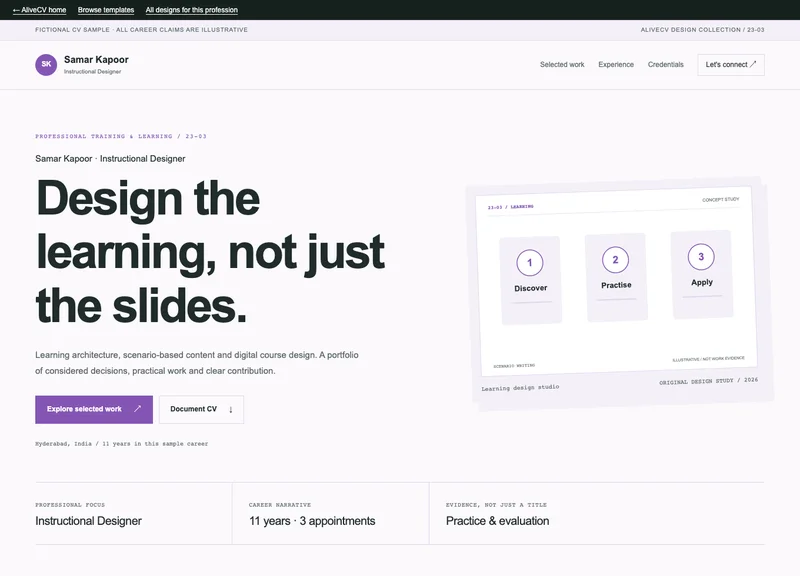Click the Explore selected work button
The height and width of the screenshot is (576, 800).
click(x=94, y=409)
